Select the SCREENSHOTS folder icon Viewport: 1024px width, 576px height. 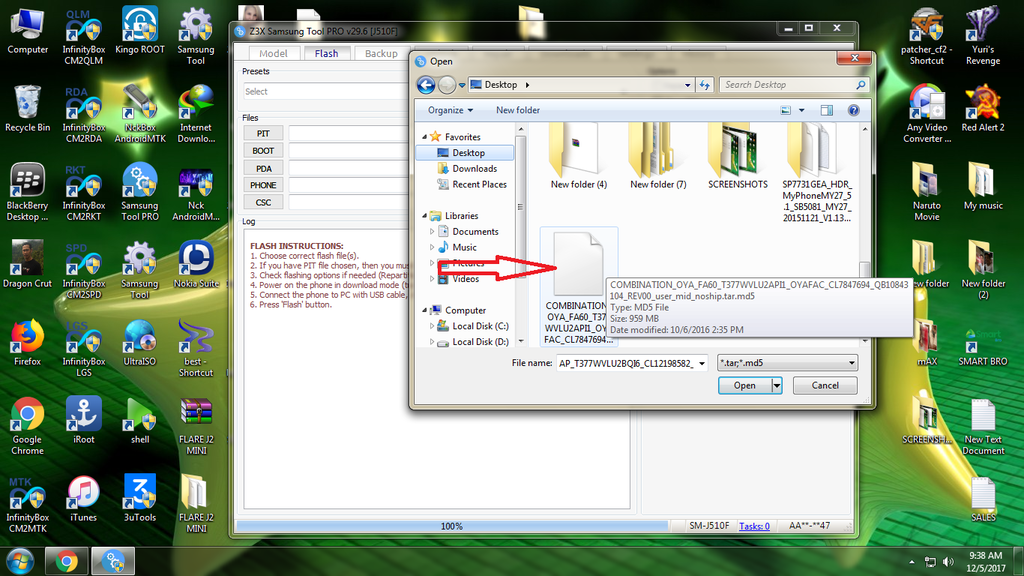tap(737, 150)
